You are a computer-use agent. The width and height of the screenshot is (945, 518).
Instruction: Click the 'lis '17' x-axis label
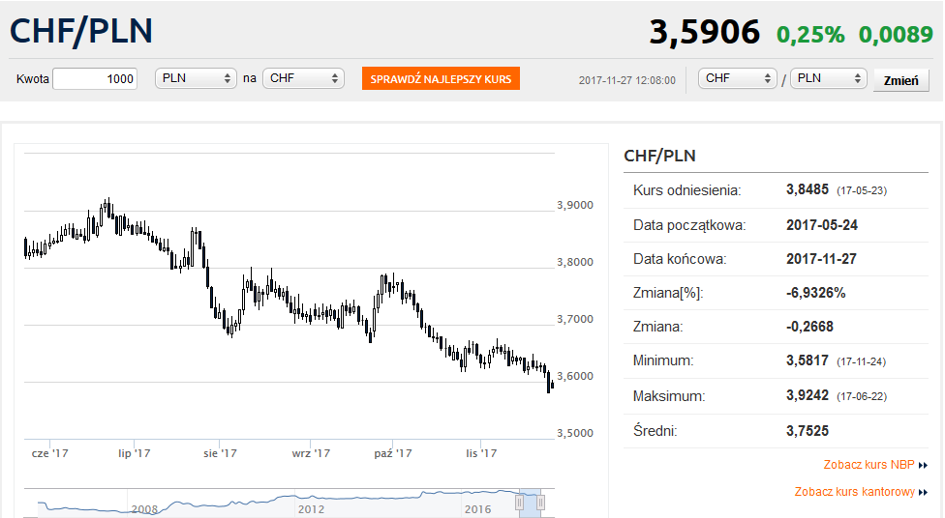pyautogui.click(x=482, y=453)
